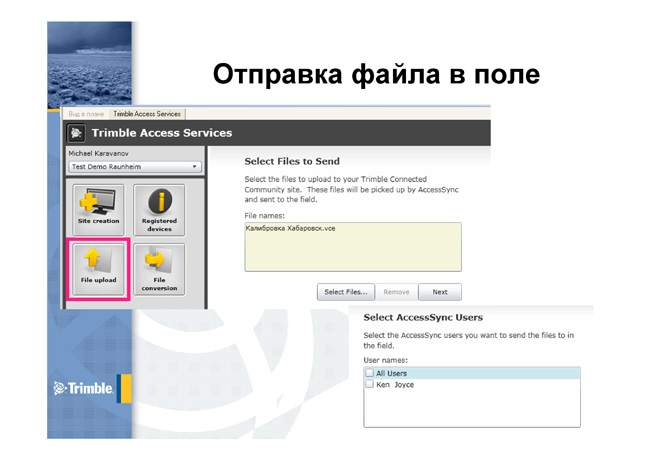Click the Select Files... button
Viewport: 650px width, 460px height.
(346, 292)
